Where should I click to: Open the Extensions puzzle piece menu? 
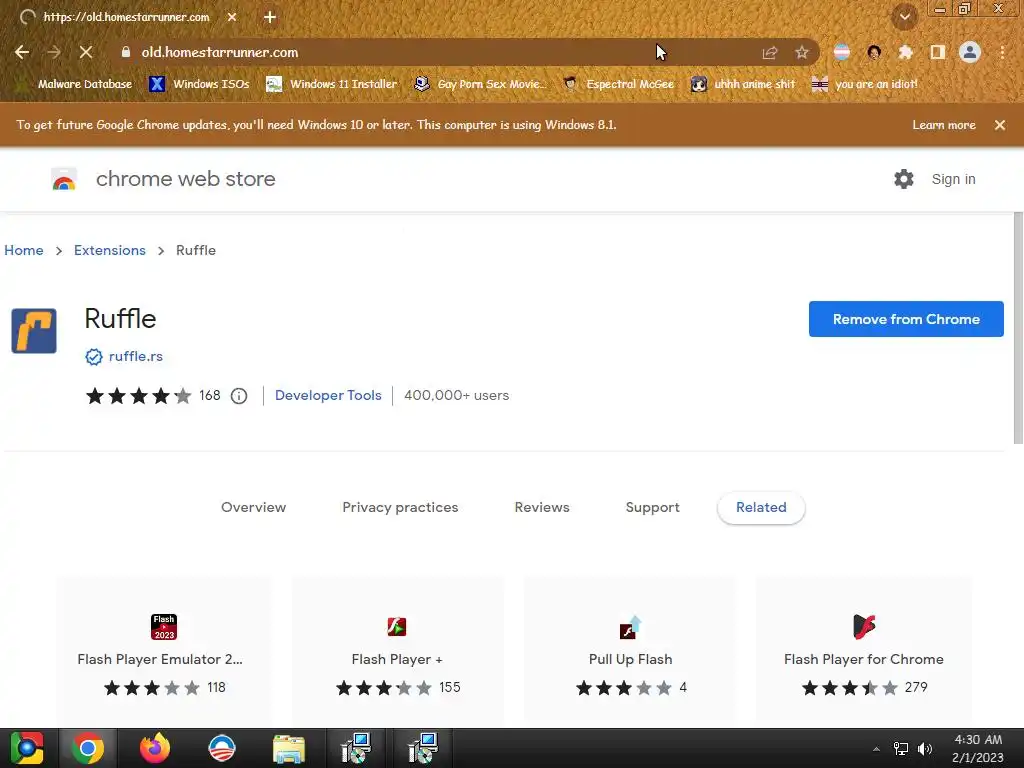pyautogui.click(x=905, y=52)
